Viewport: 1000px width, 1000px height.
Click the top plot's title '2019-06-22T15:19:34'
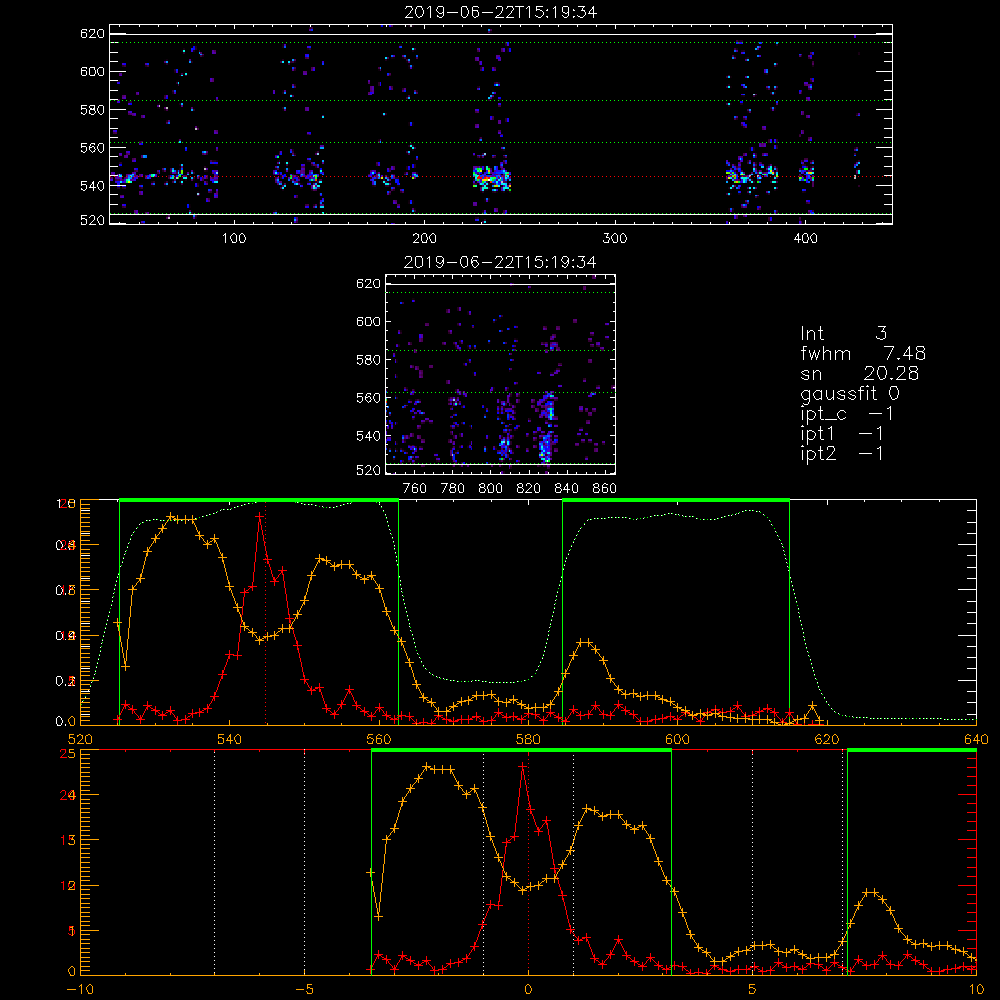coord(501,12)
